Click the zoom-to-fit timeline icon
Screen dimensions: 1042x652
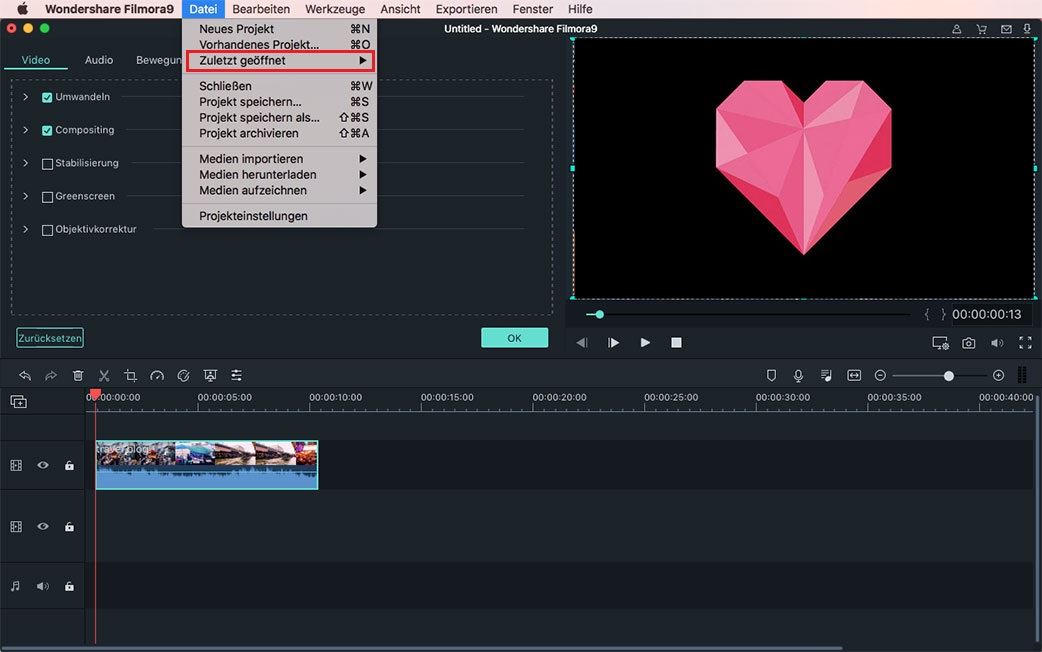[854, 376]
